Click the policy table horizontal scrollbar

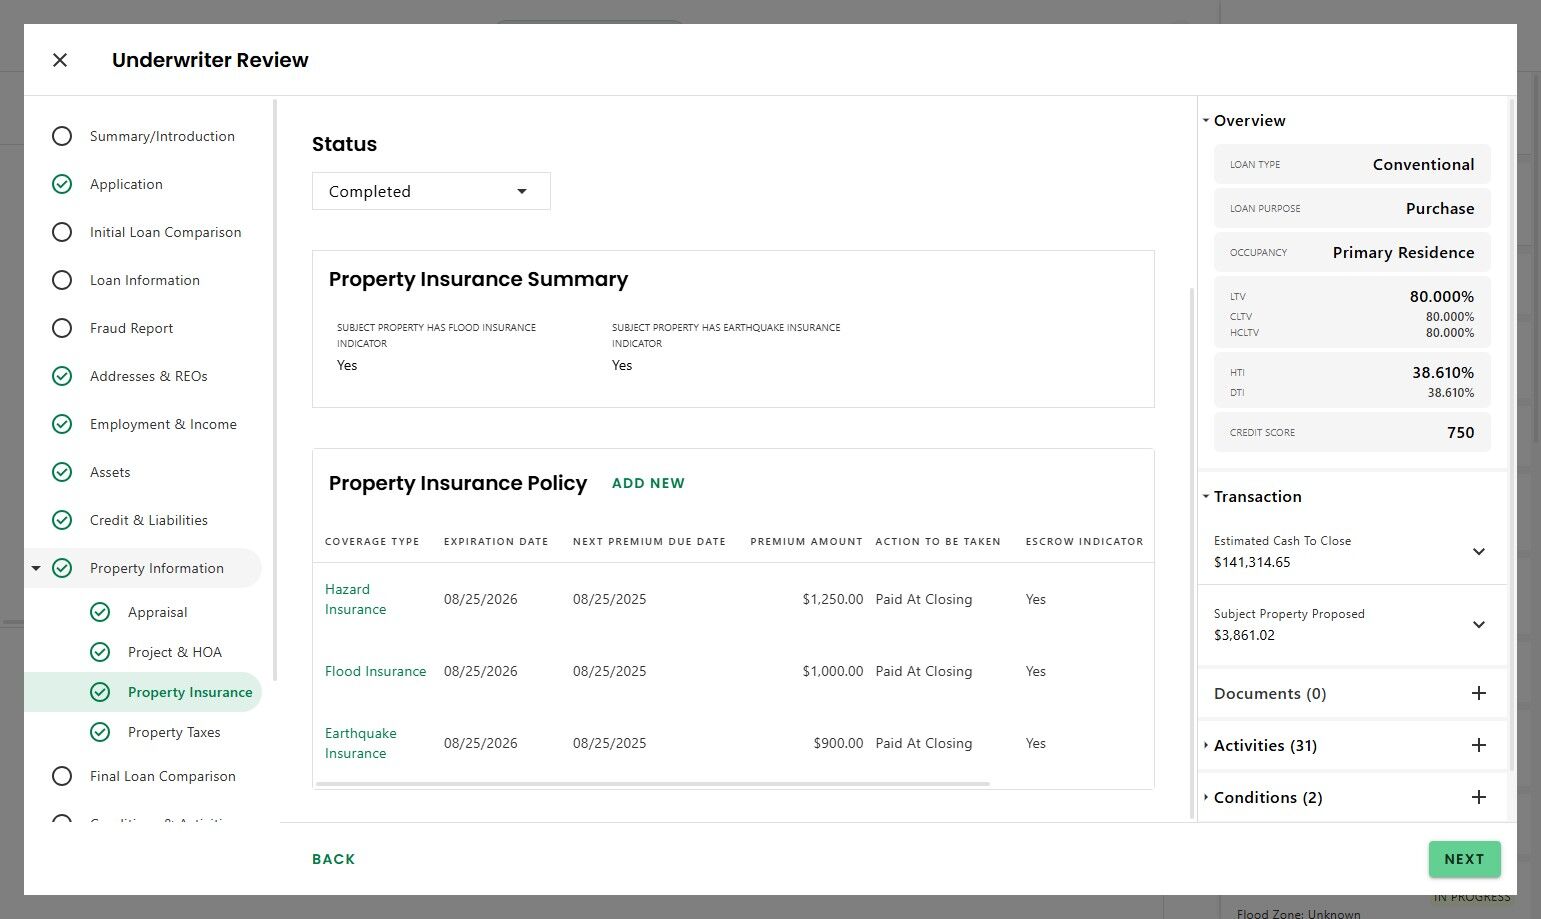652,784
